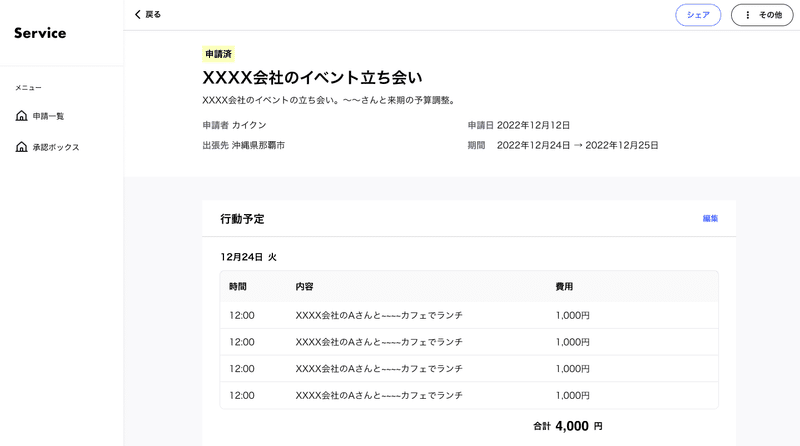The height and width of the screenshot is (446, 800).
Task: Click the home icon beside 申請一覧
Action: pyautogui.click(x=22, y=116)
